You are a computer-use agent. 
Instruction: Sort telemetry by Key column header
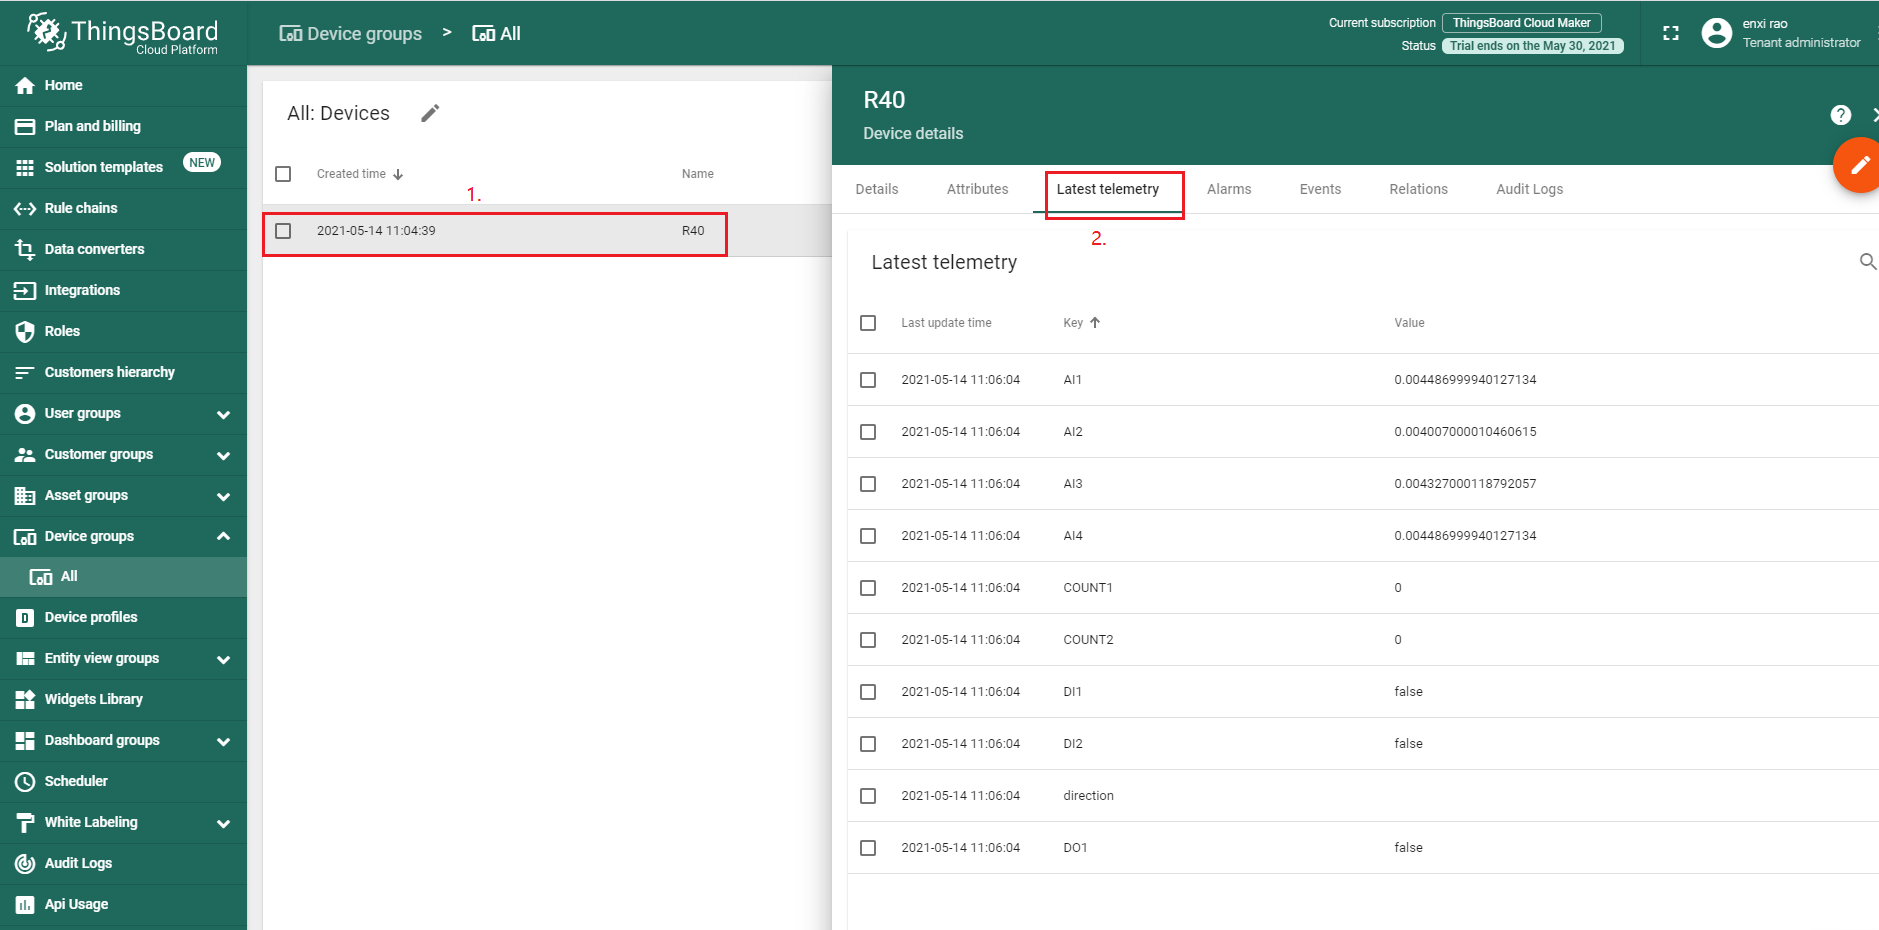[x=1074, y=323]
